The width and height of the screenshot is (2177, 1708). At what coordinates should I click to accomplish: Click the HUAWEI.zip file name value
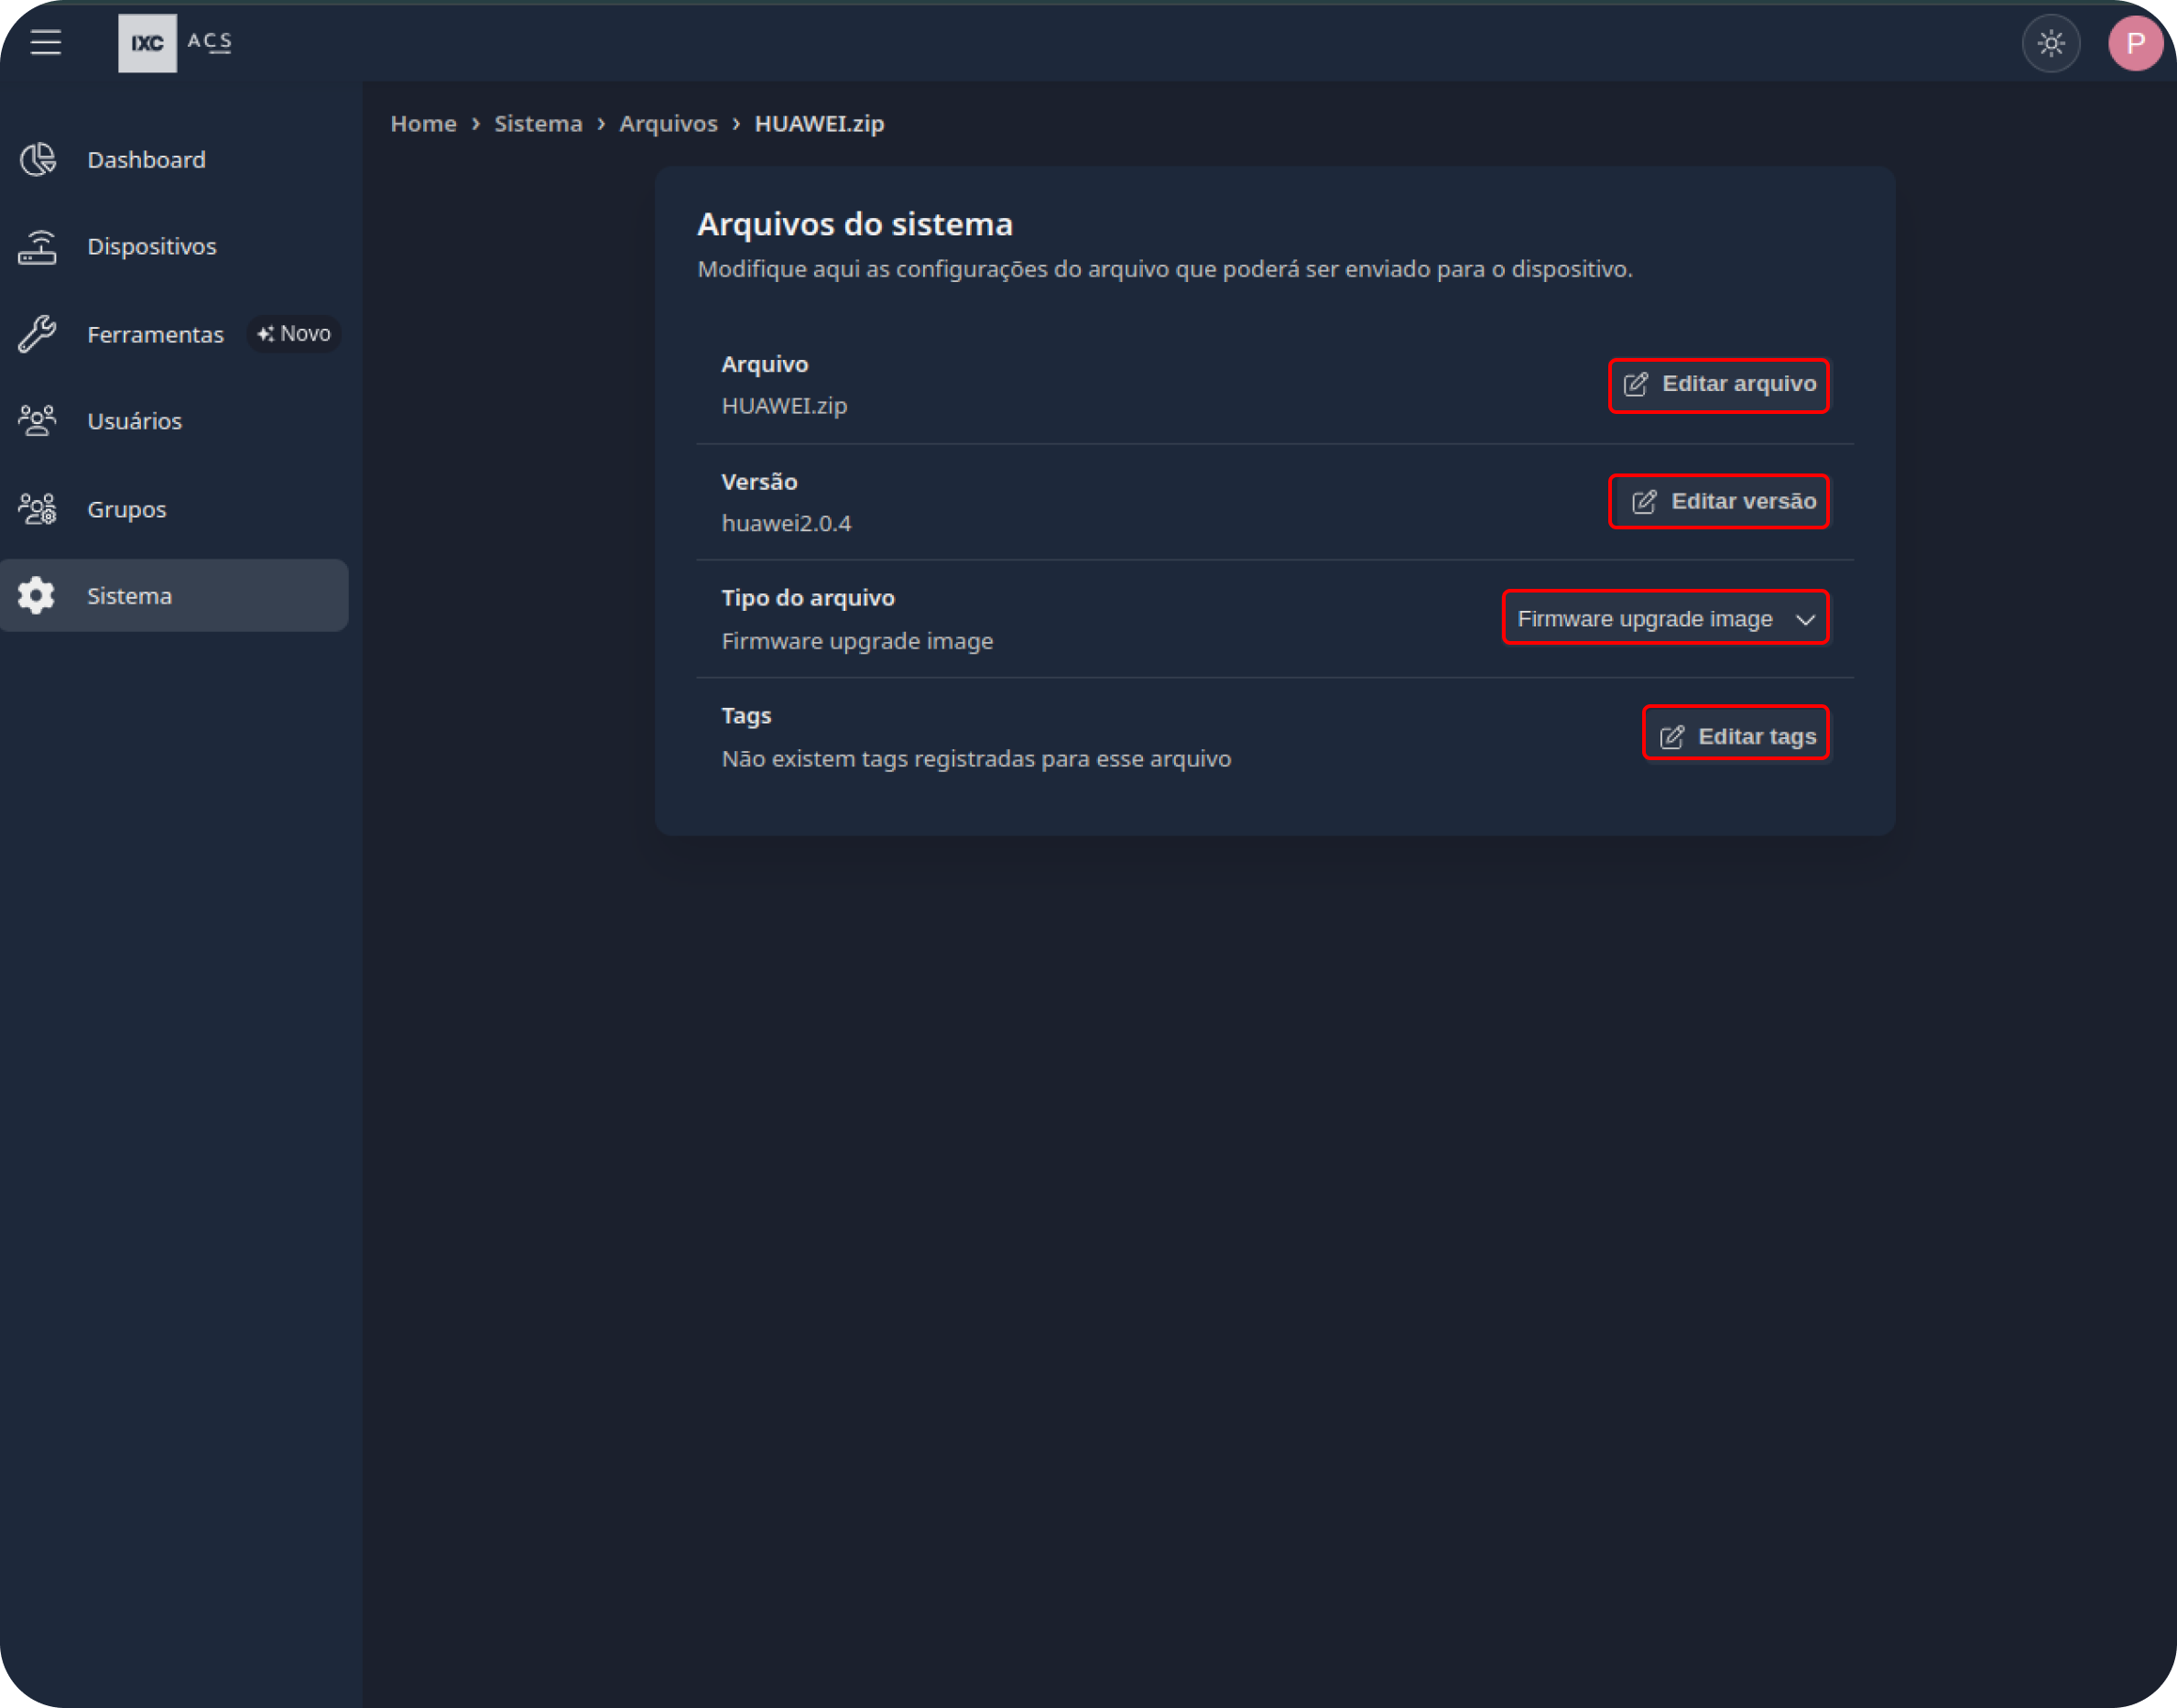coord(784,406)
